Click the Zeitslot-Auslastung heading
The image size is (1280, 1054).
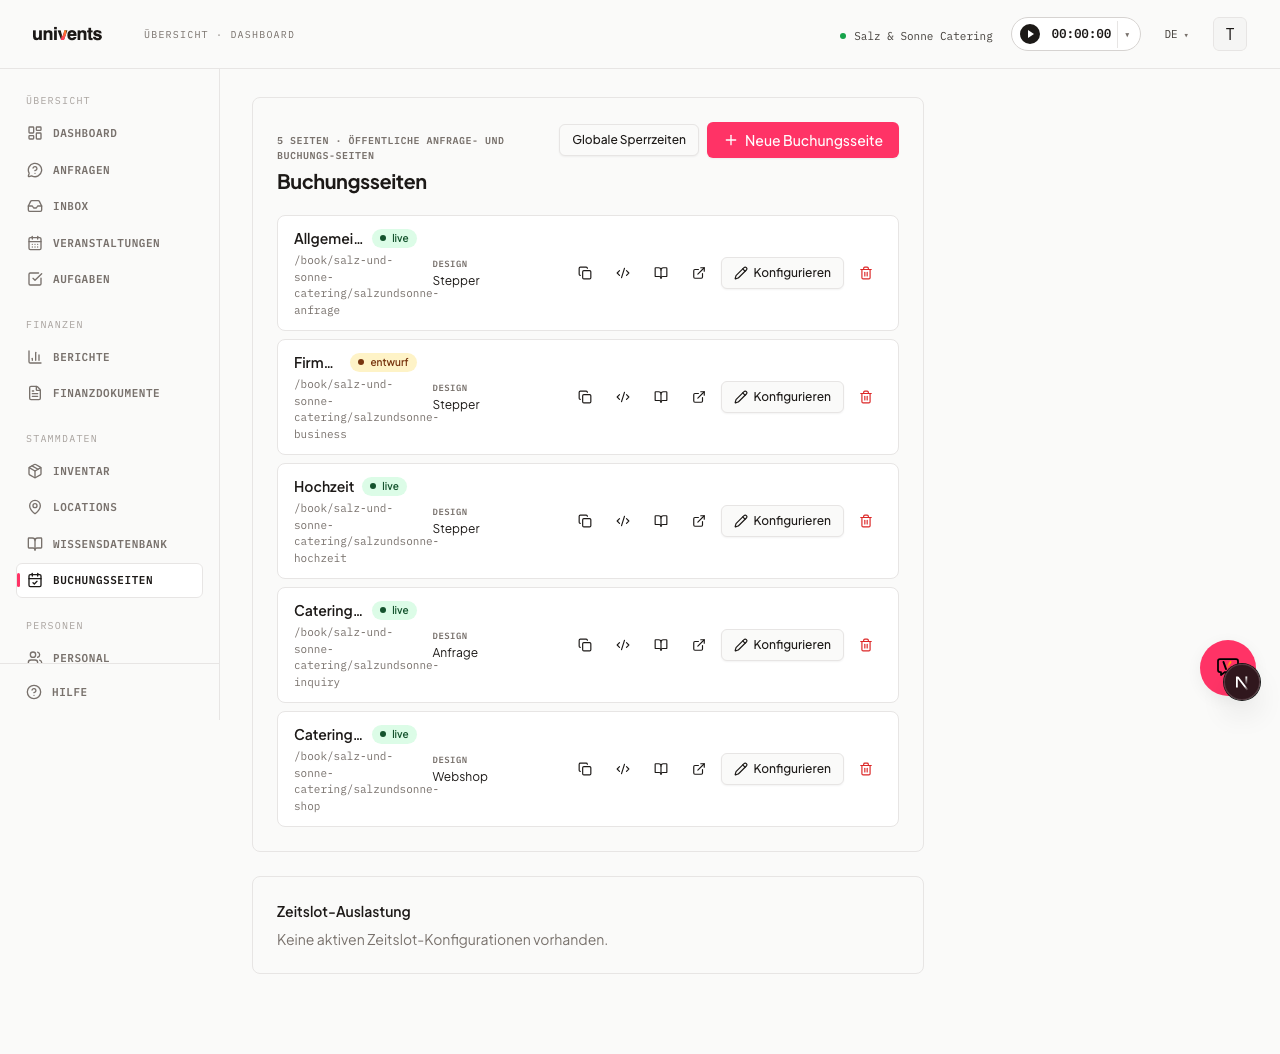pyautogui.click(x=344, y=912)
